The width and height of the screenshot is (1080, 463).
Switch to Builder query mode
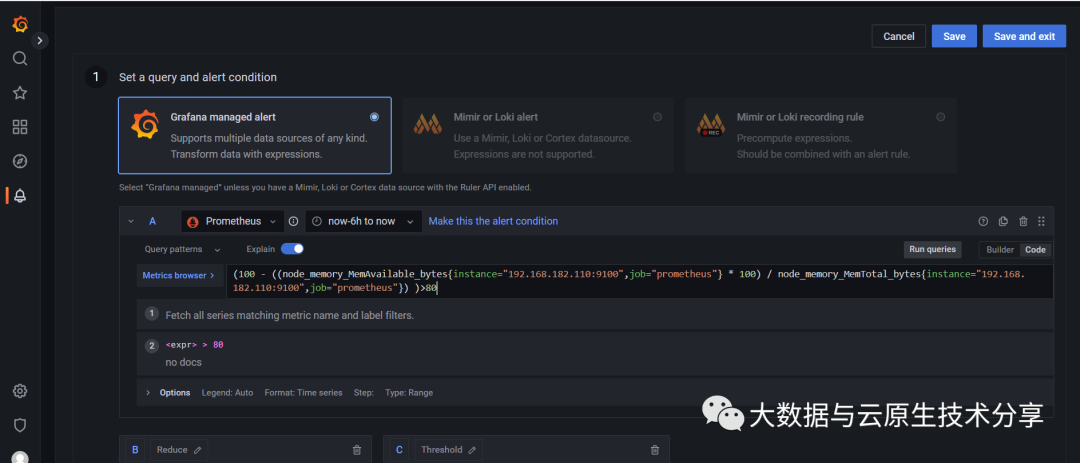999,250
